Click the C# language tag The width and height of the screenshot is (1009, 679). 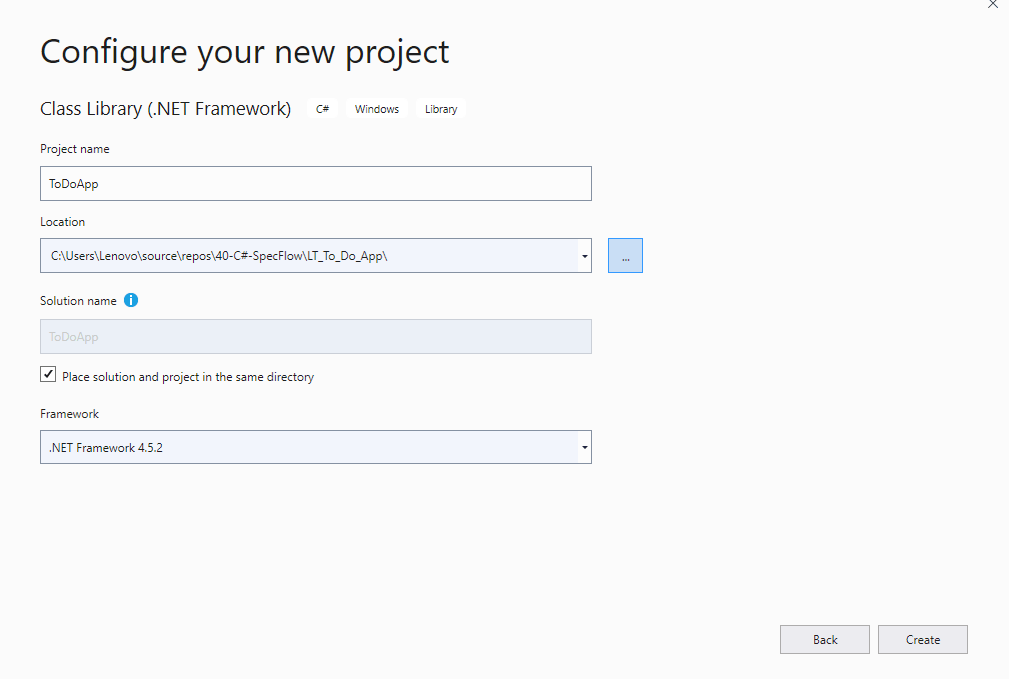[x=323, y=109]
